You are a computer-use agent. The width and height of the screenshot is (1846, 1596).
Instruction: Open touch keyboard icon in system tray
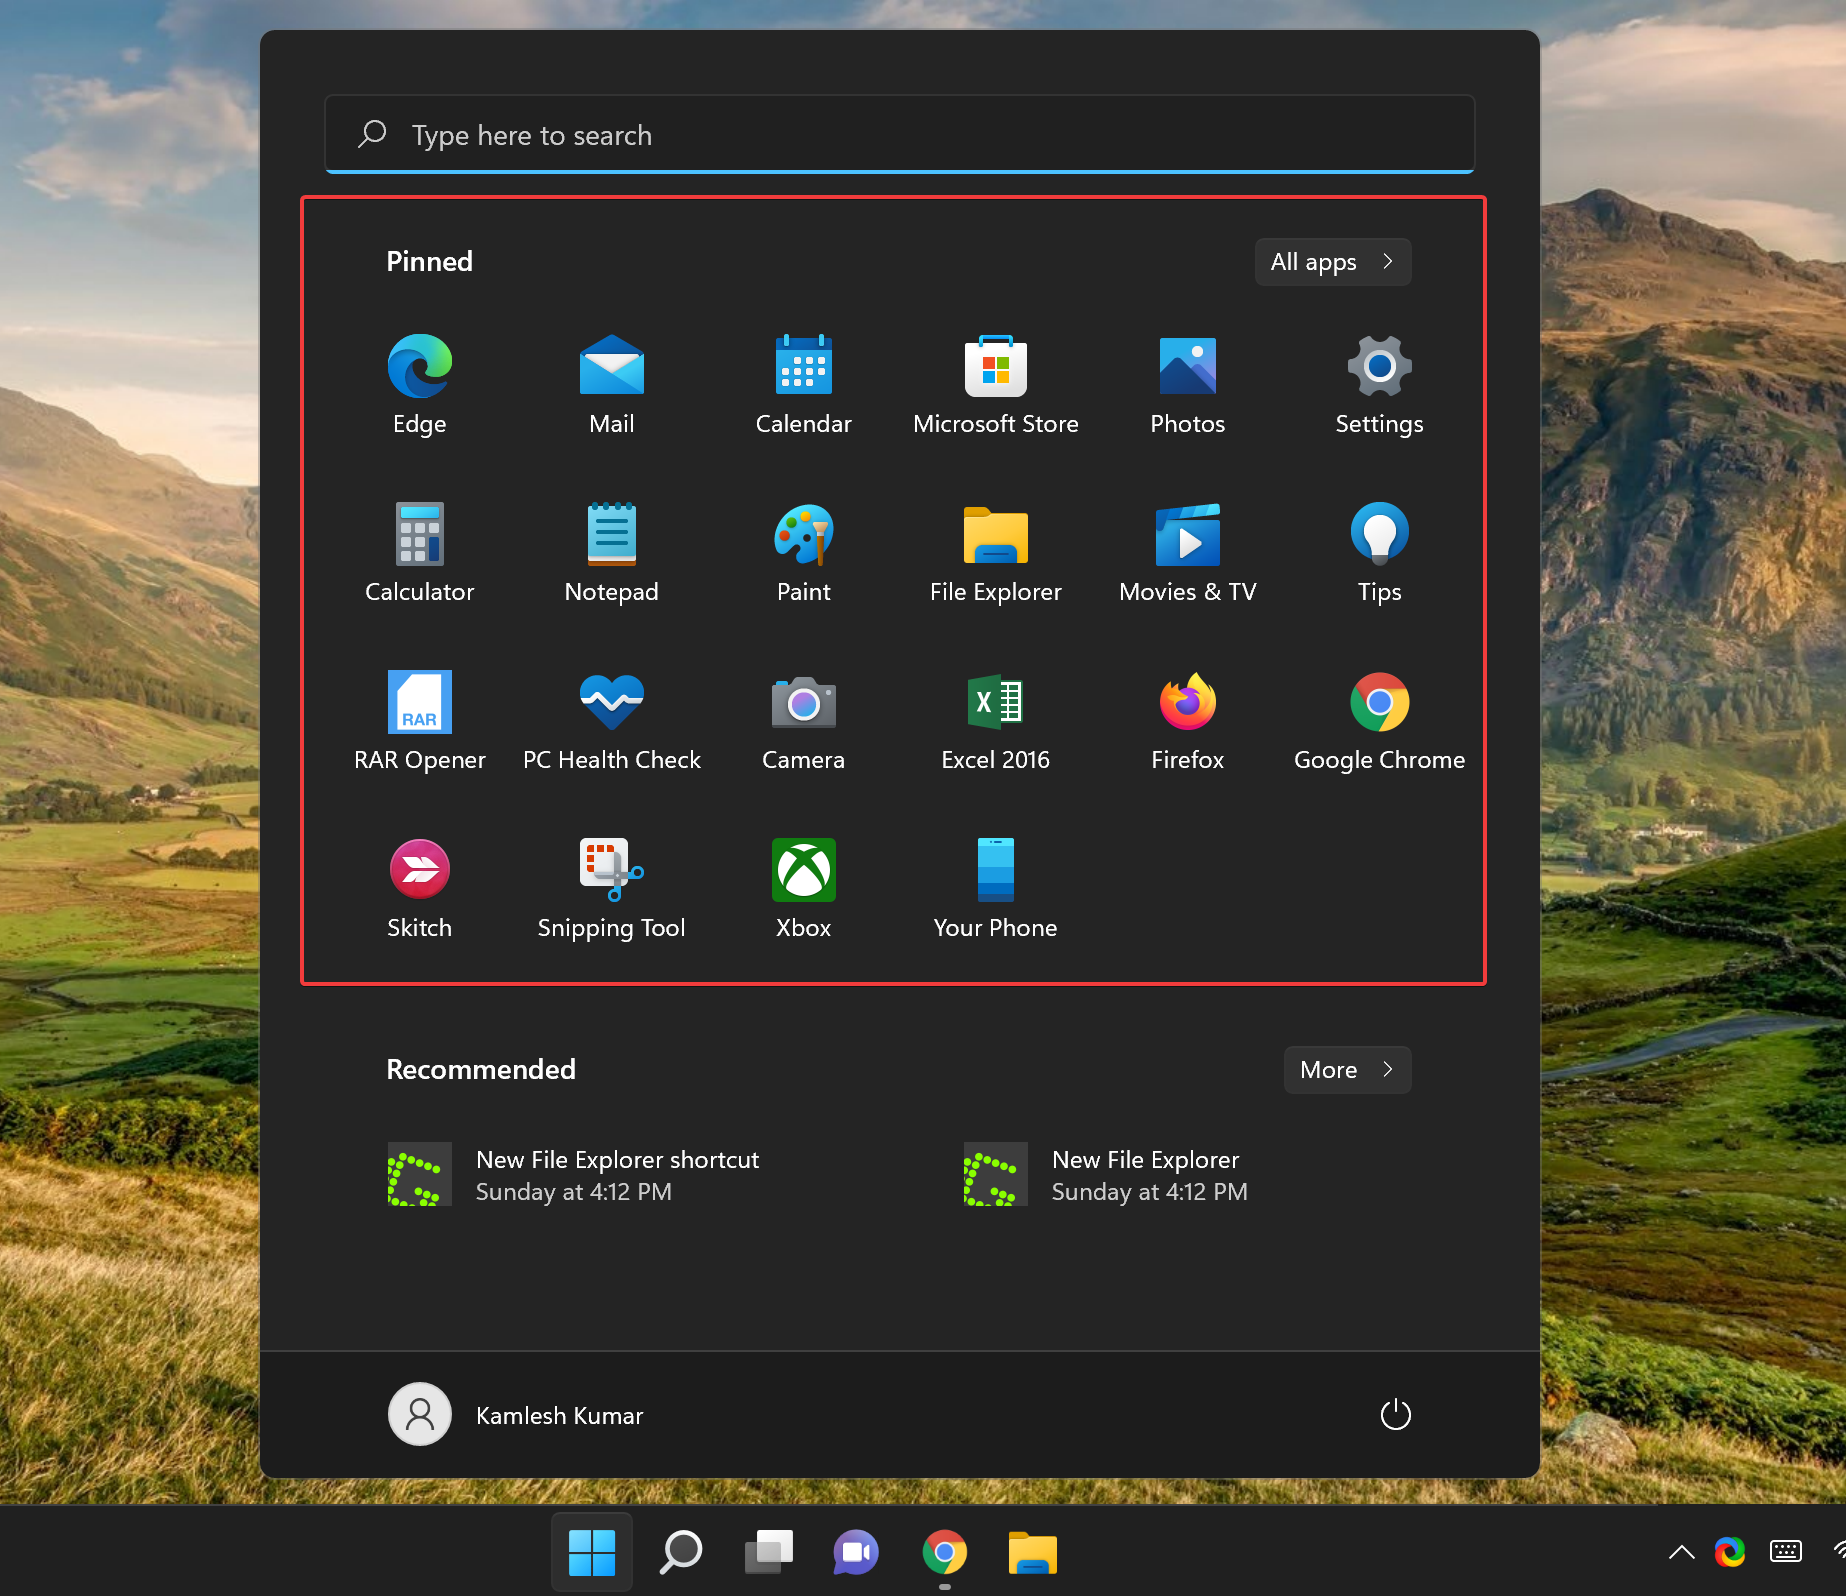click(x=1785, y=1552)
